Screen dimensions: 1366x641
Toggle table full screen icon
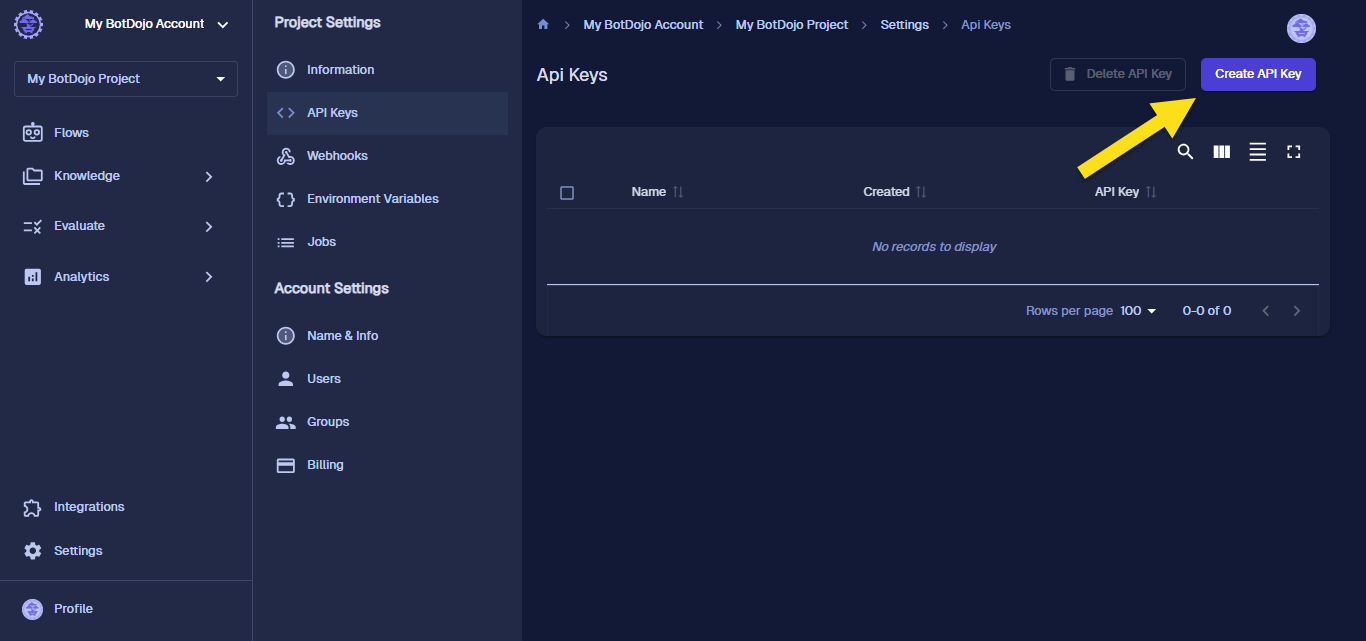[x=1294, y=152]
